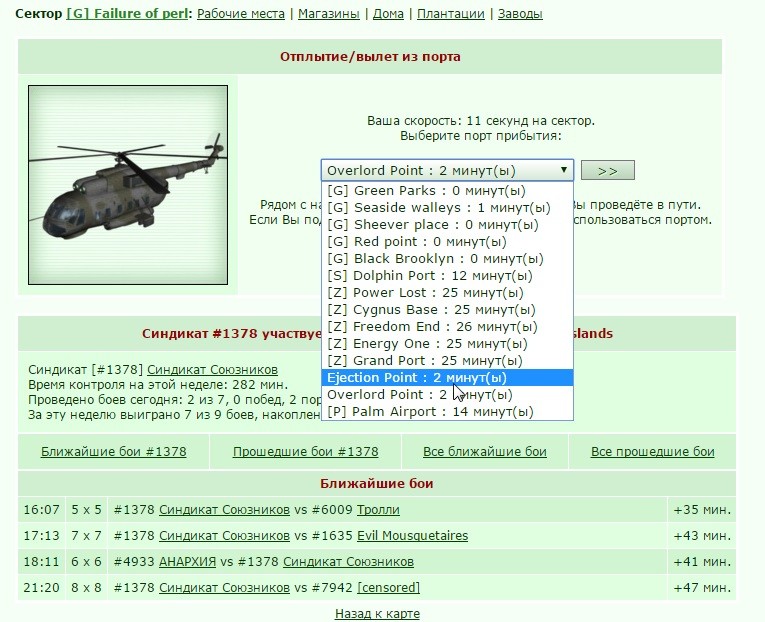Click the +47 мин. value
The width and height of the screenshot is (765, 622).
coord(702,587)
